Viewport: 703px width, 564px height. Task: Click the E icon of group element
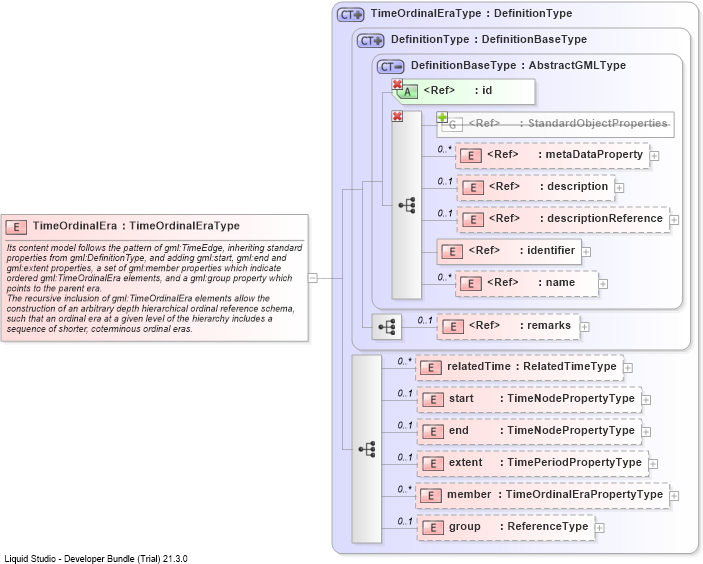(433, 528)
